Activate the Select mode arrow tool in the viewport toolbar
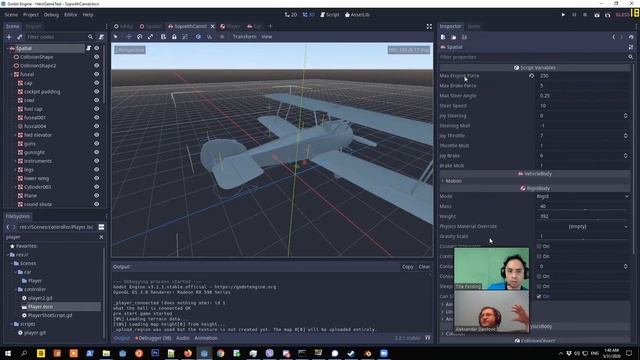The width and height of the screenshot is (640, 360). click(116, 37)
